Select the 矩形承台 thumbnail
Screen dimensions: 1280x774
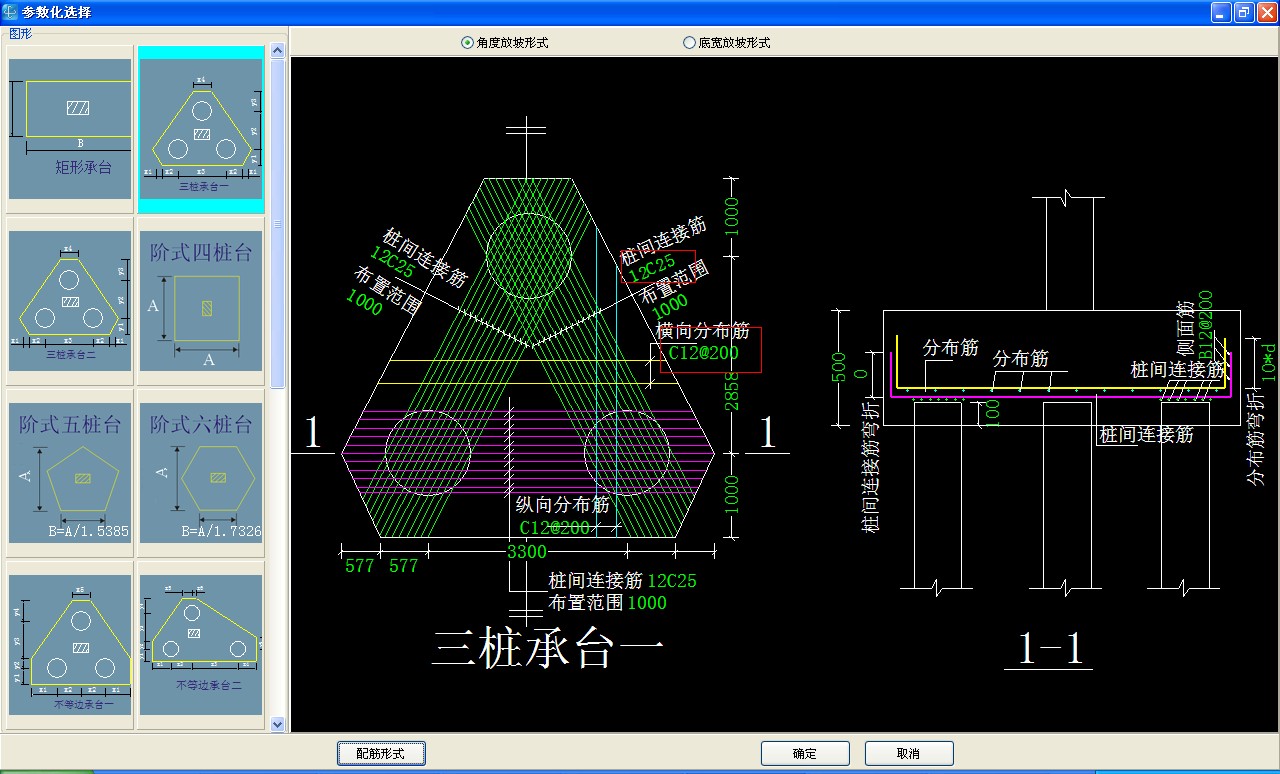(x=70, y=129)
